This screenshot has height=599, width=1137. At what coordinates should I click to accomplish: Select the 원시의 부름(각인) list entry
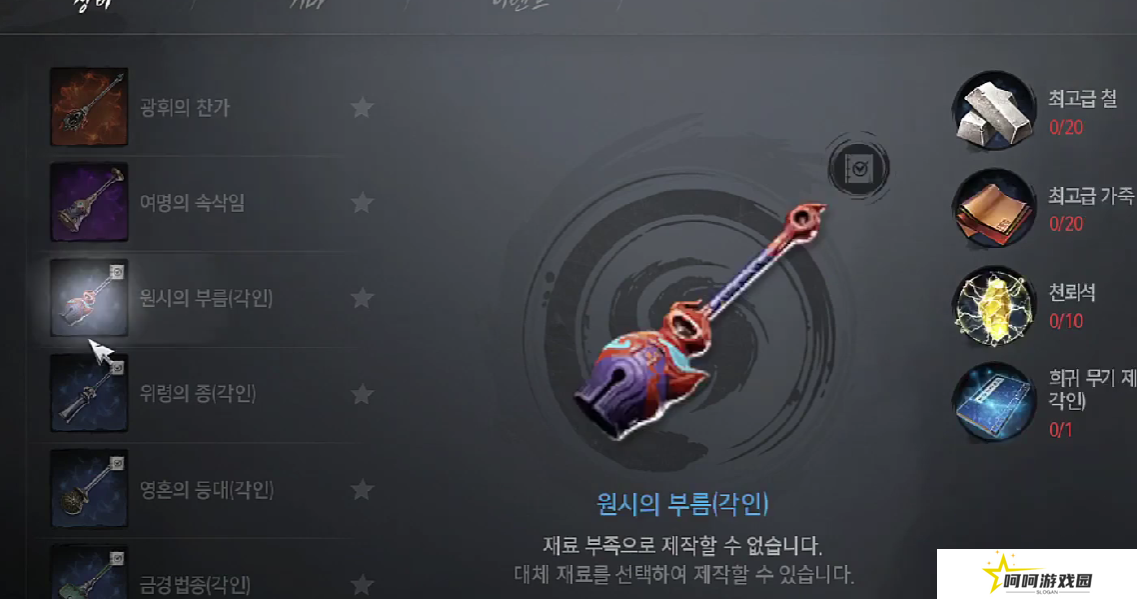click(x=203, y=298)
